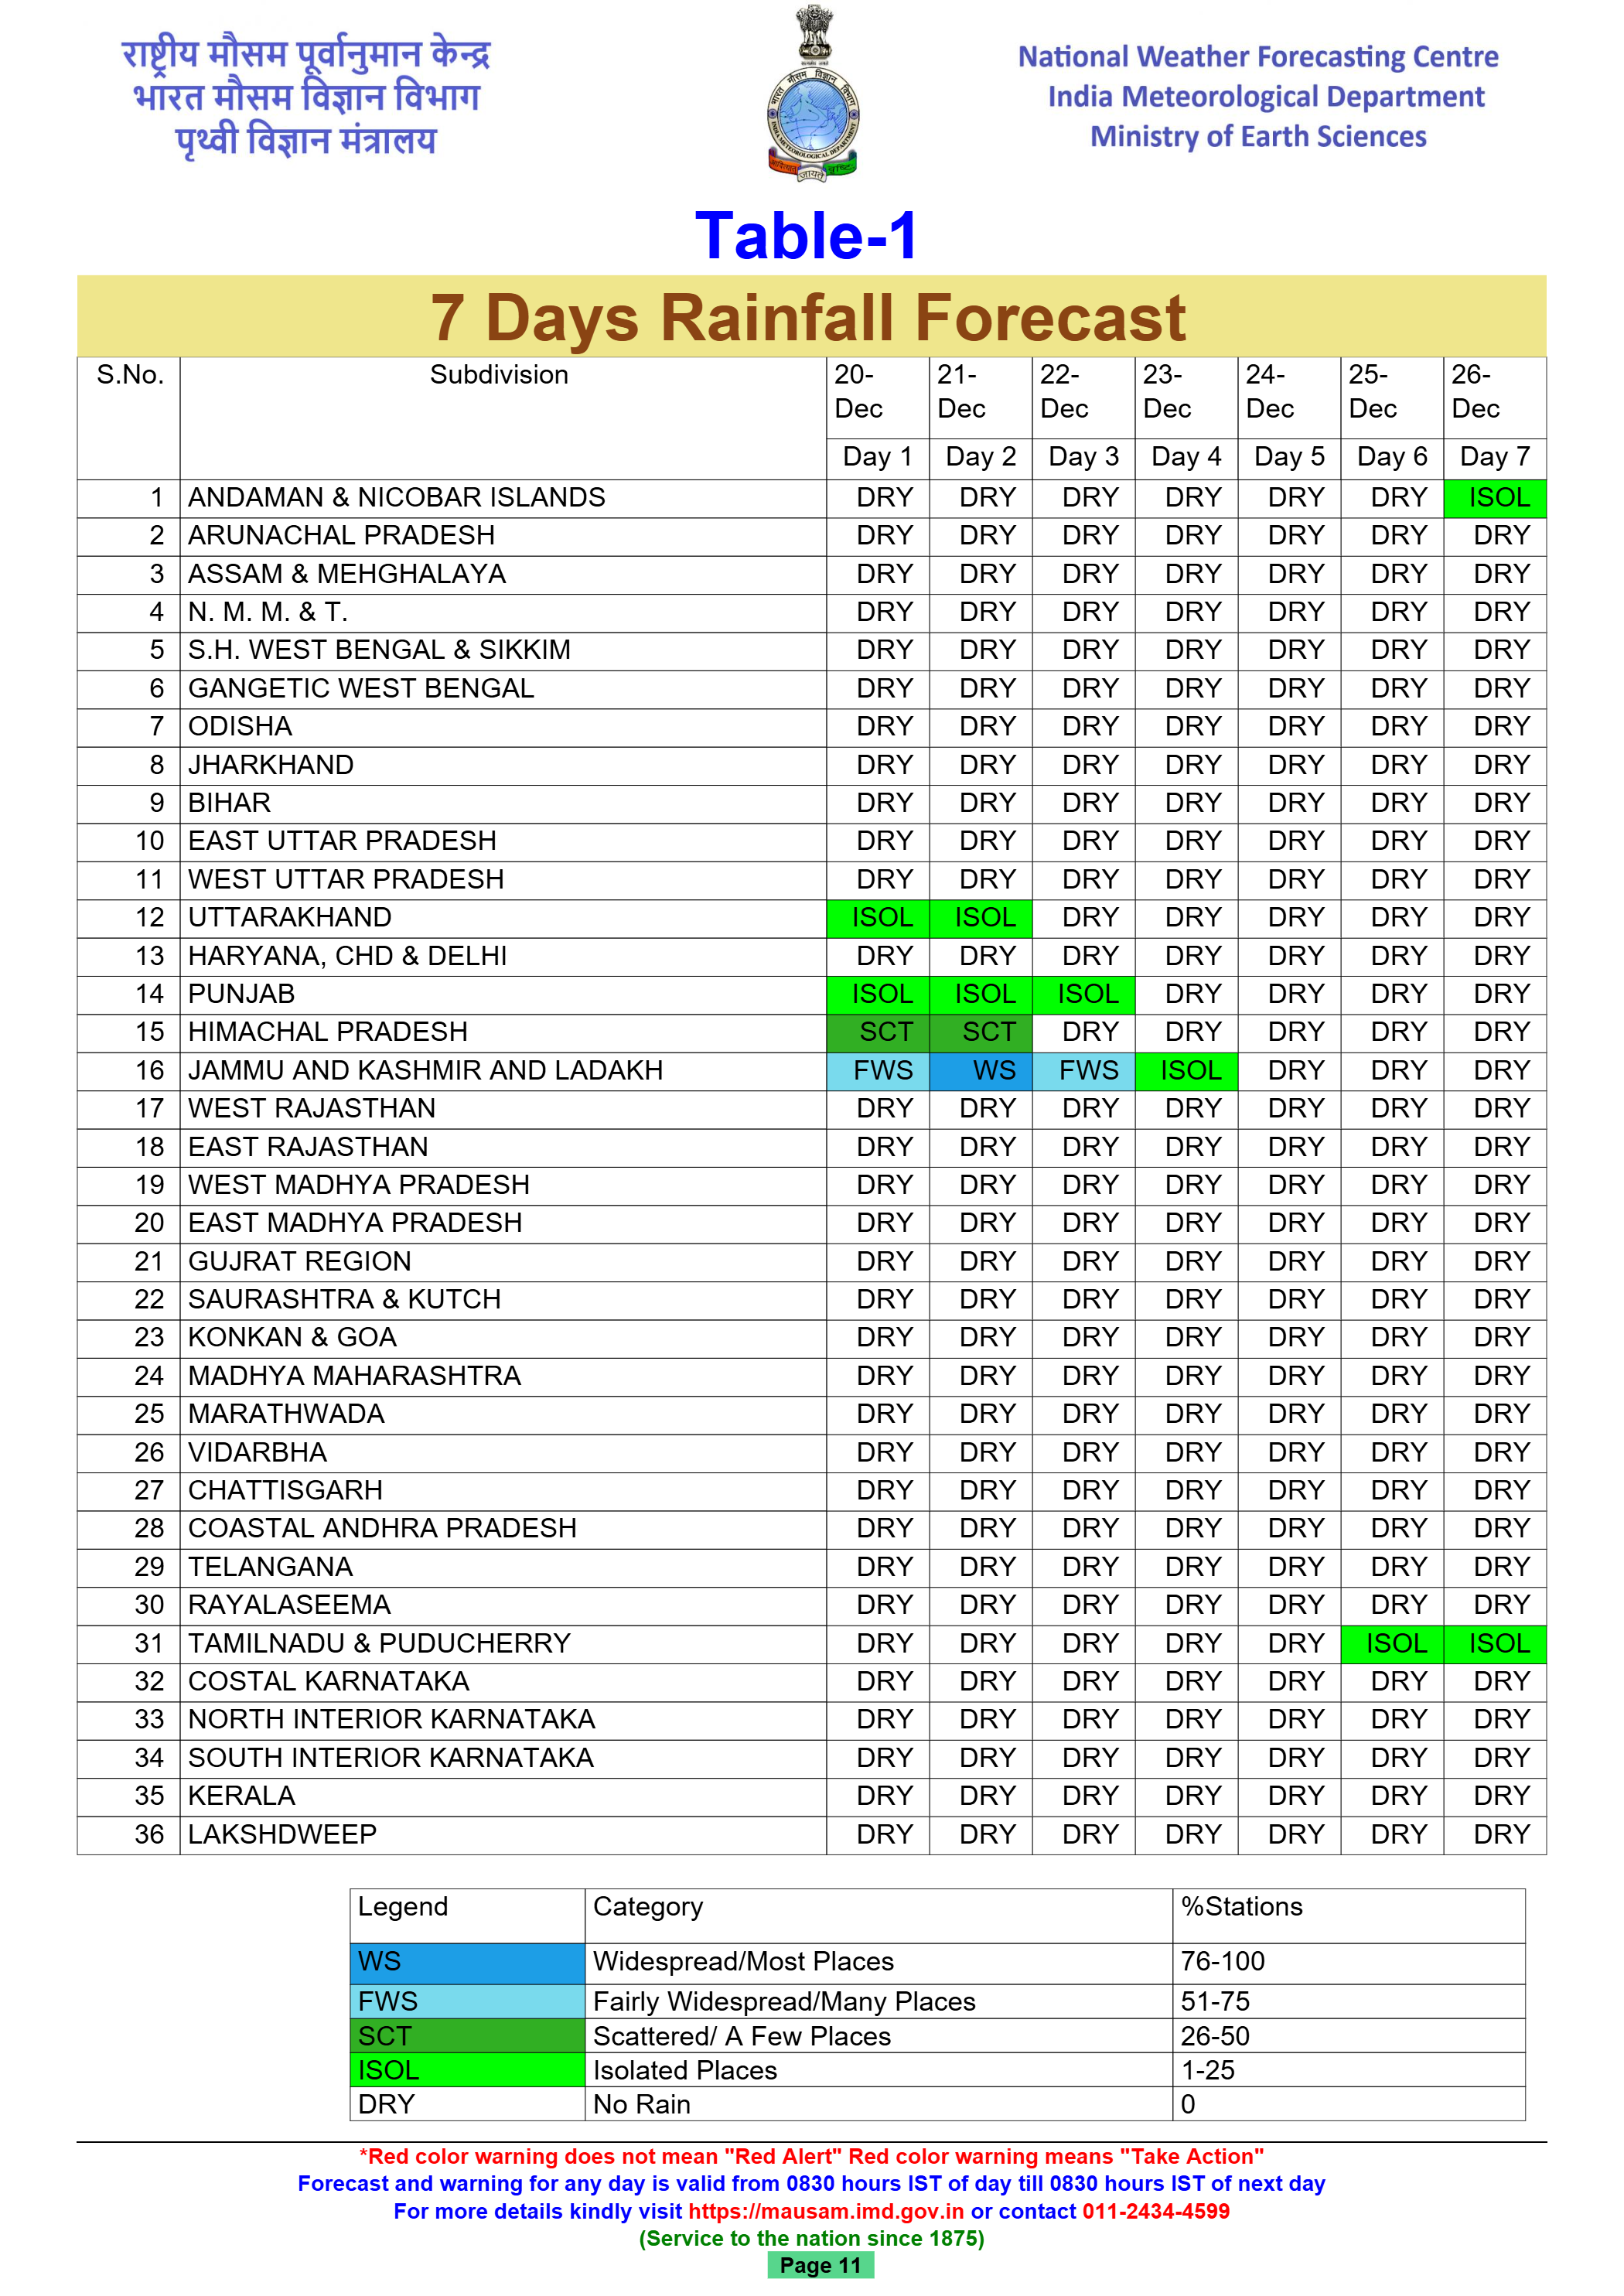Screen dimensions: 1624x2296
Task: Click the contact number 011-2434-4599
Action: coord(1155,2211)
